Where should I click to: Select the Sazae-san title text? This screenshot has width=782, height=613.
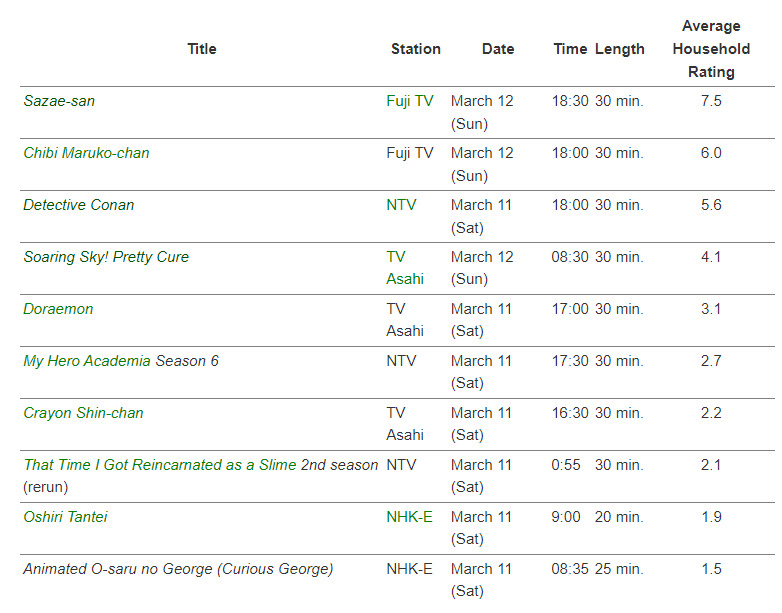(x=59, y=101)
